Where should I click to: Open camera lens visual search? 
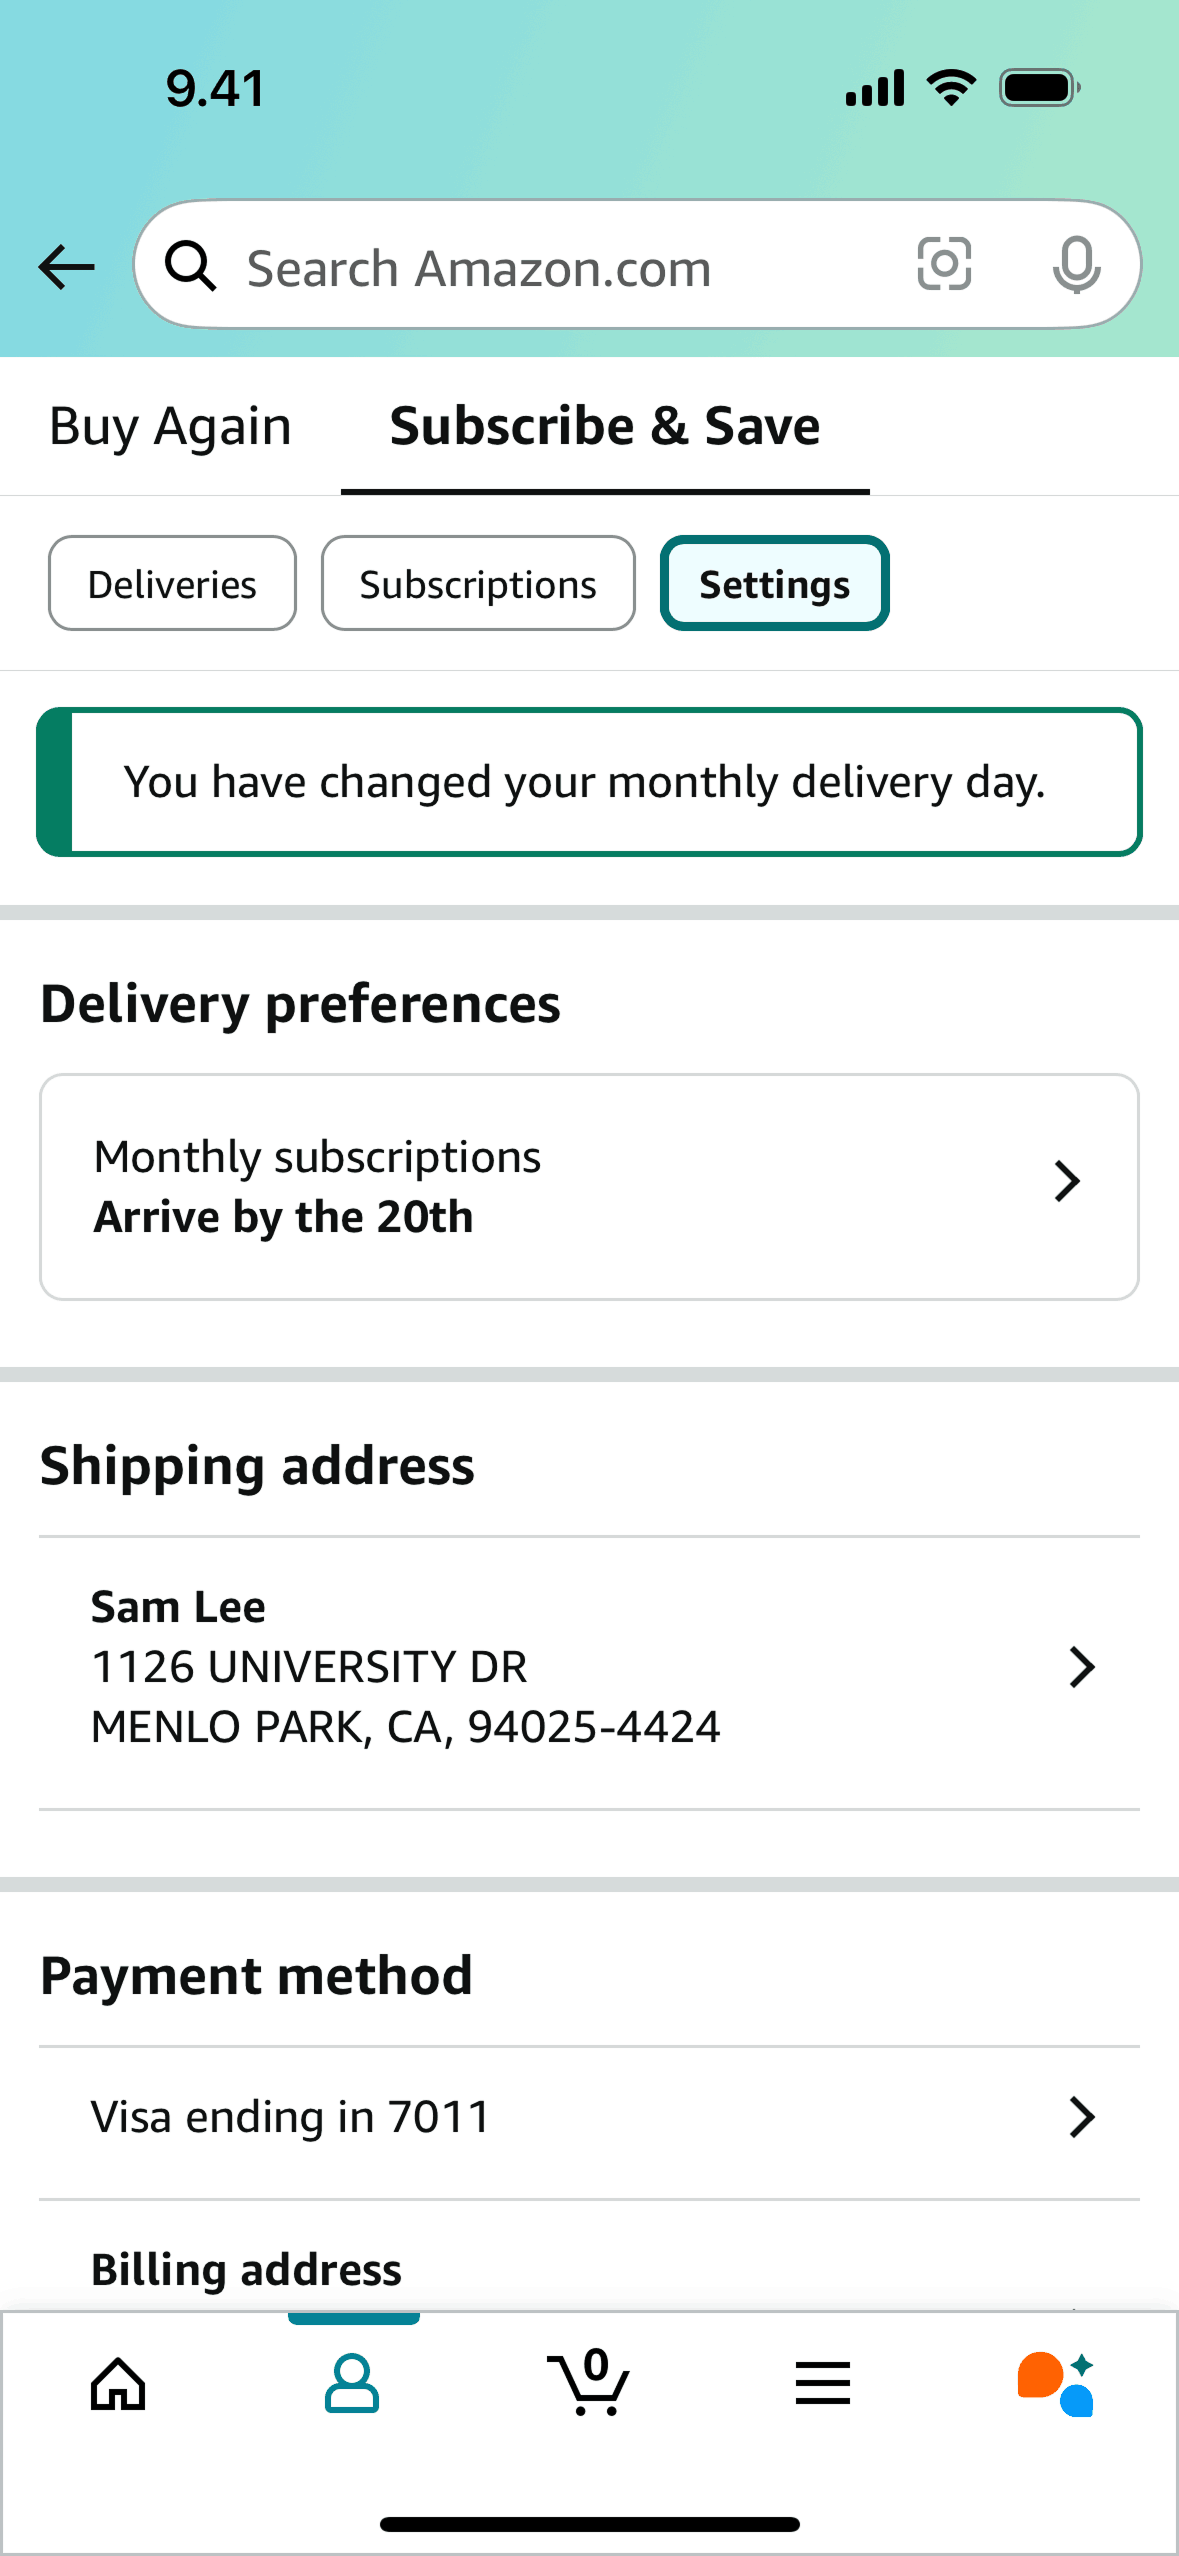[944, 265]
